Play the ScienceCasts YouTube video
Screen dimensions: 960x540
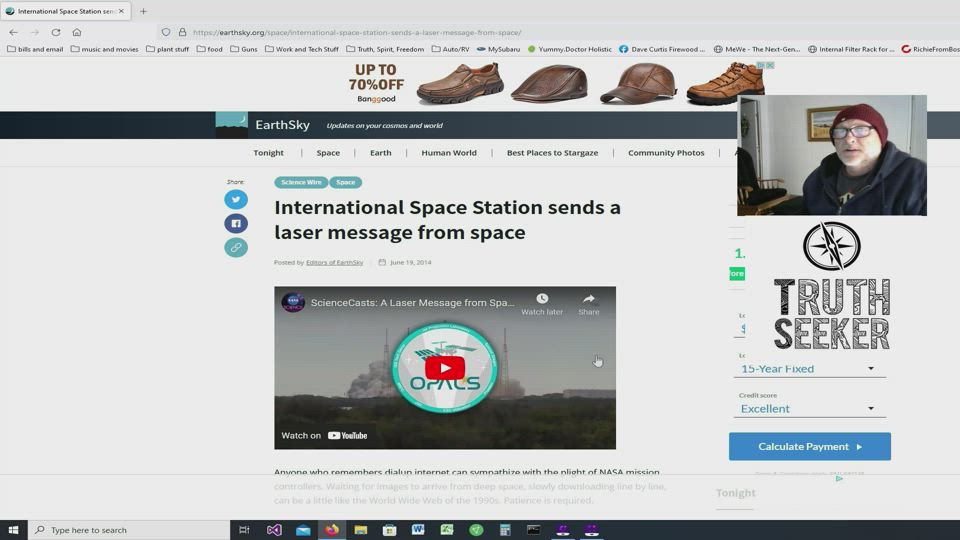point(445,367)
